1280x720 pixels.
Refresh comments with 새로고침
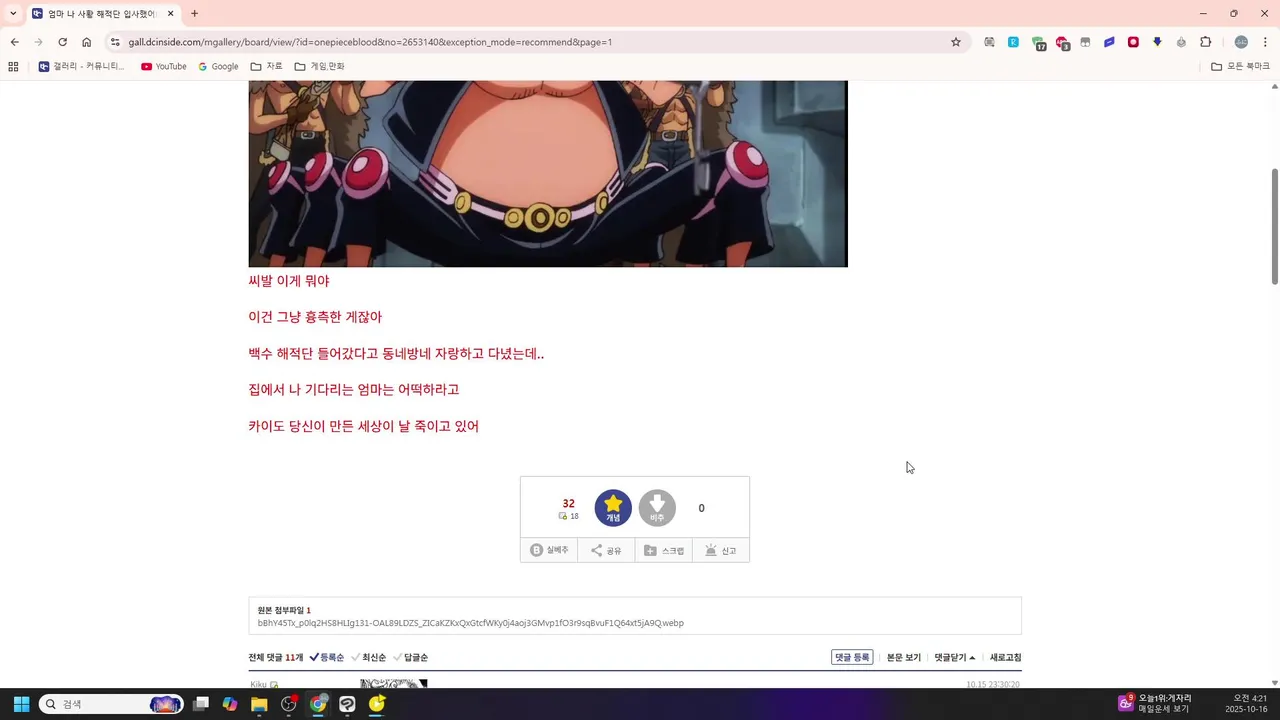(1006, 658)
